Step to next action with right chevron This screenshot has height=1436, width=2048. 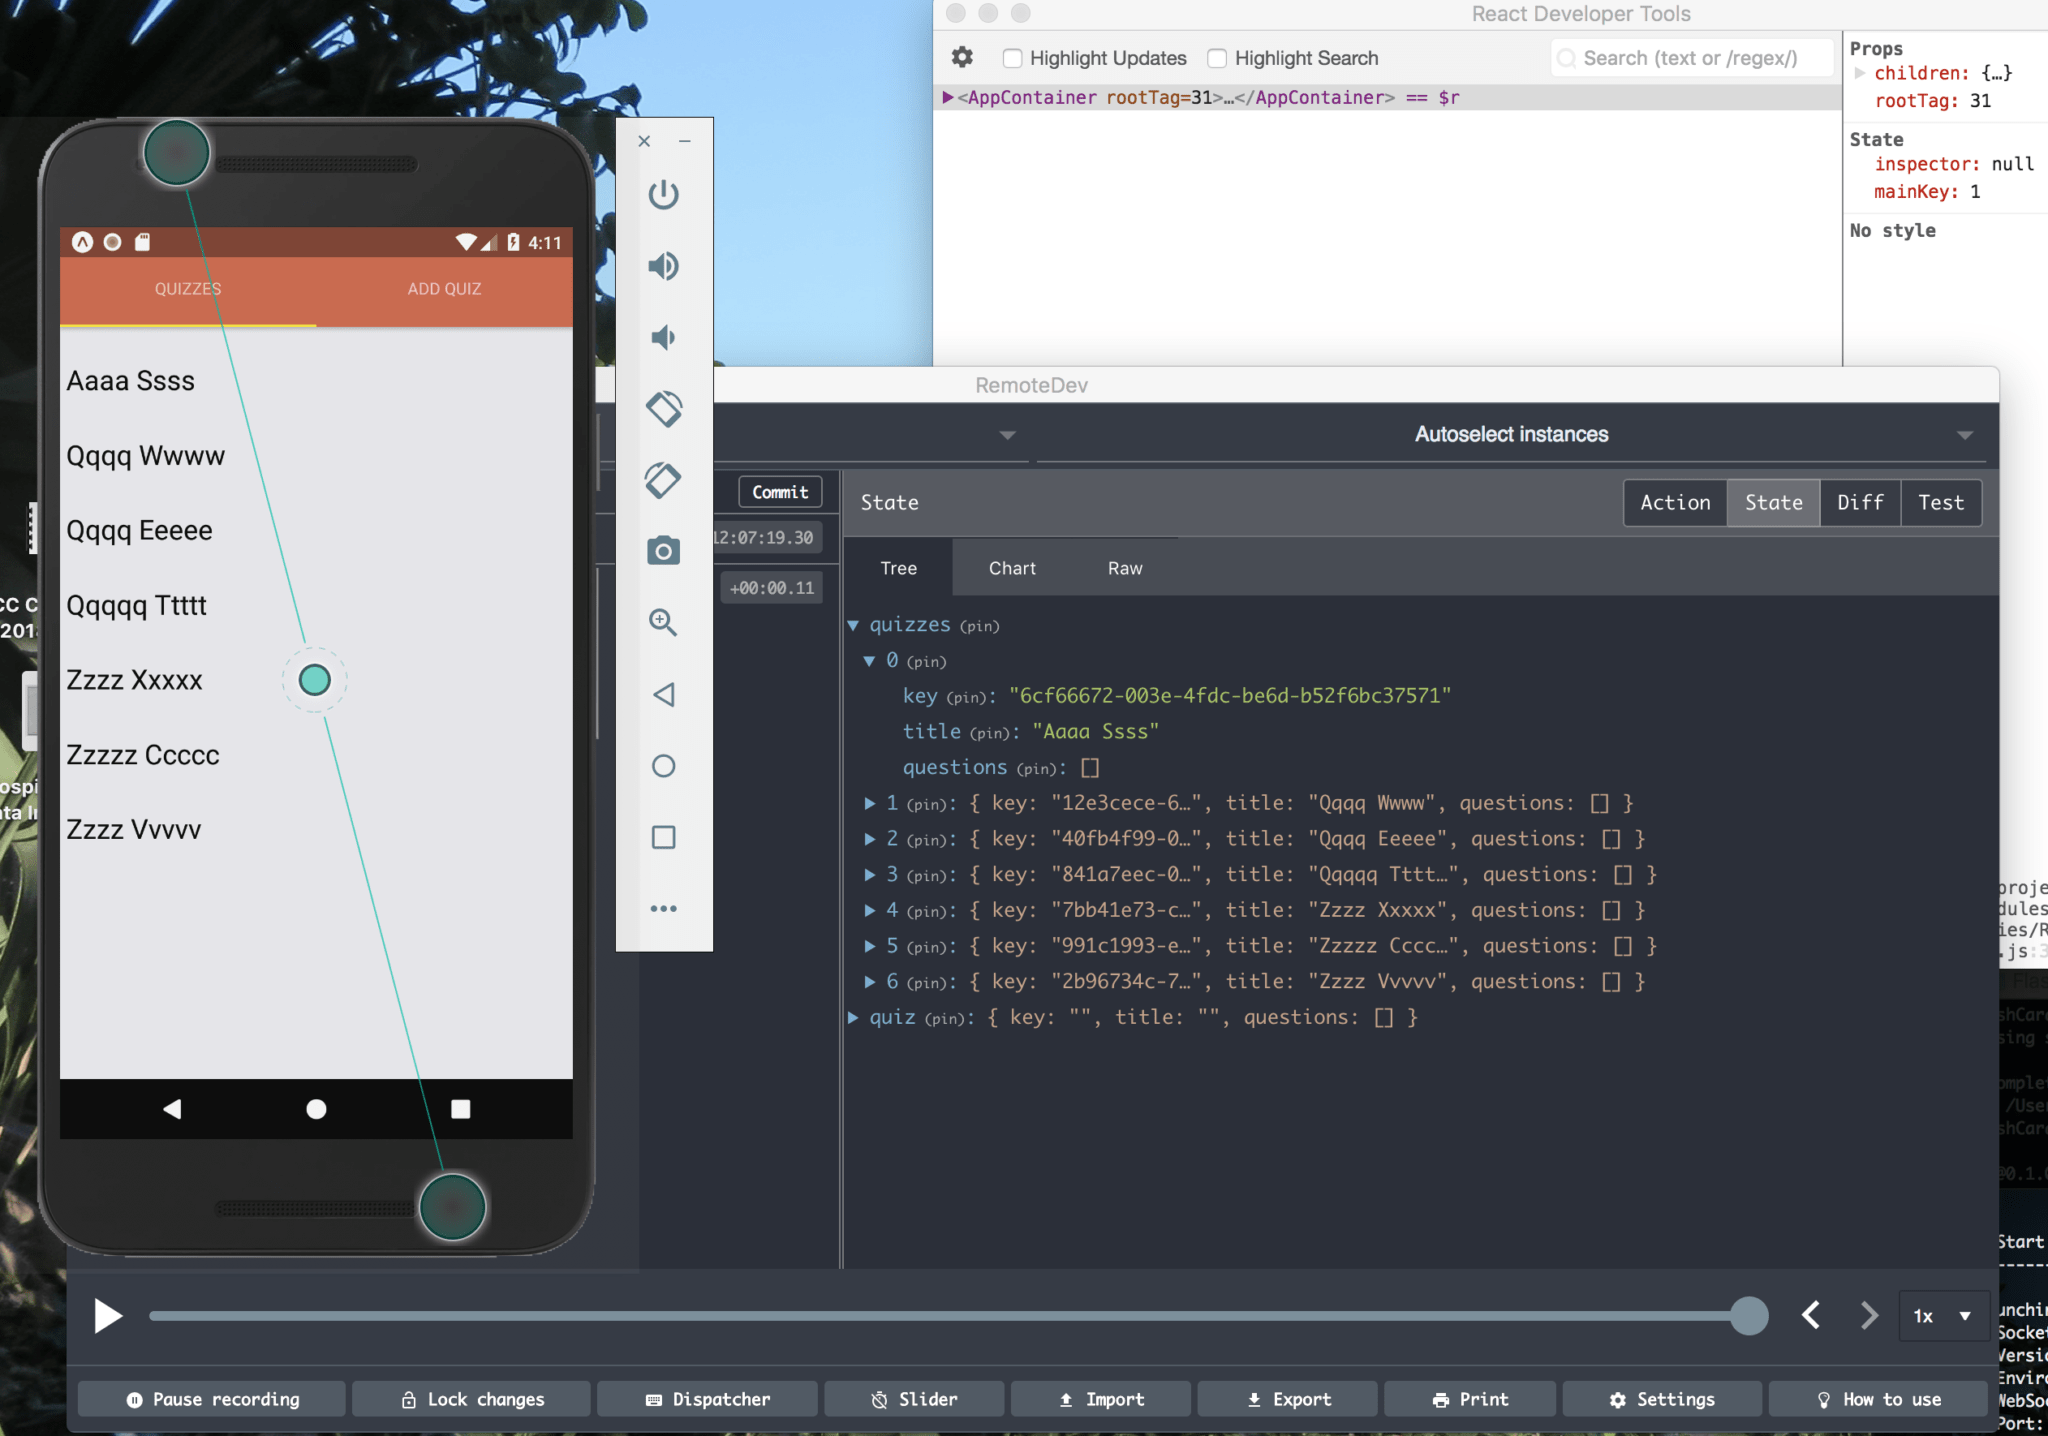[1868, 1315]
